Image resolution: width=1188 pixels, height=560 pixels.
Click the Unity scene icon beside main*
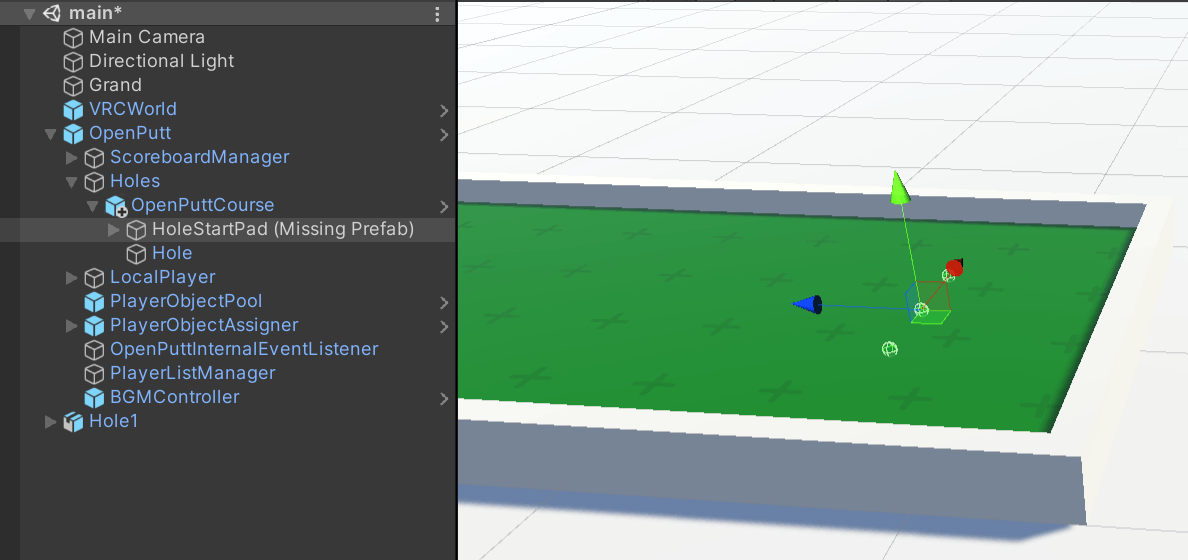coord(52,13)
